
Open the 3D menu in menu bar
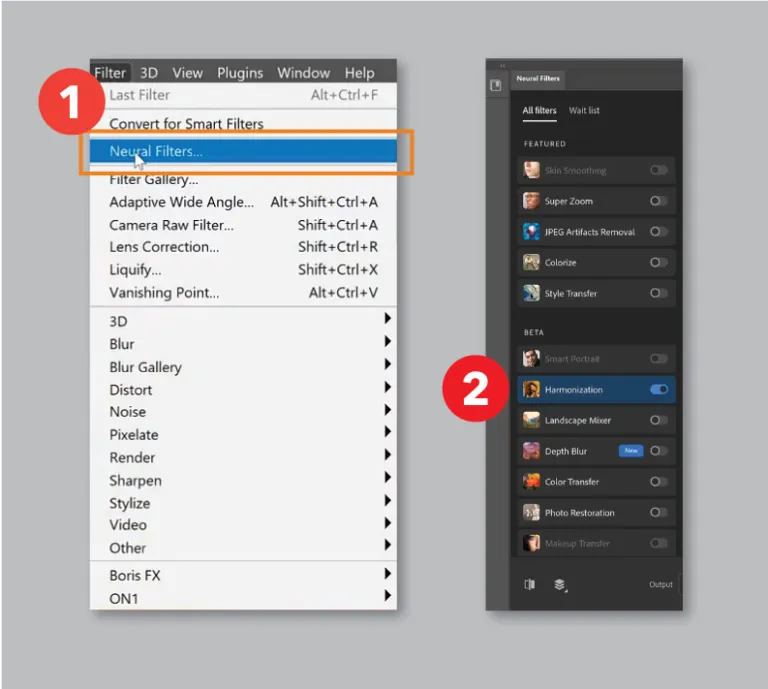149,73
